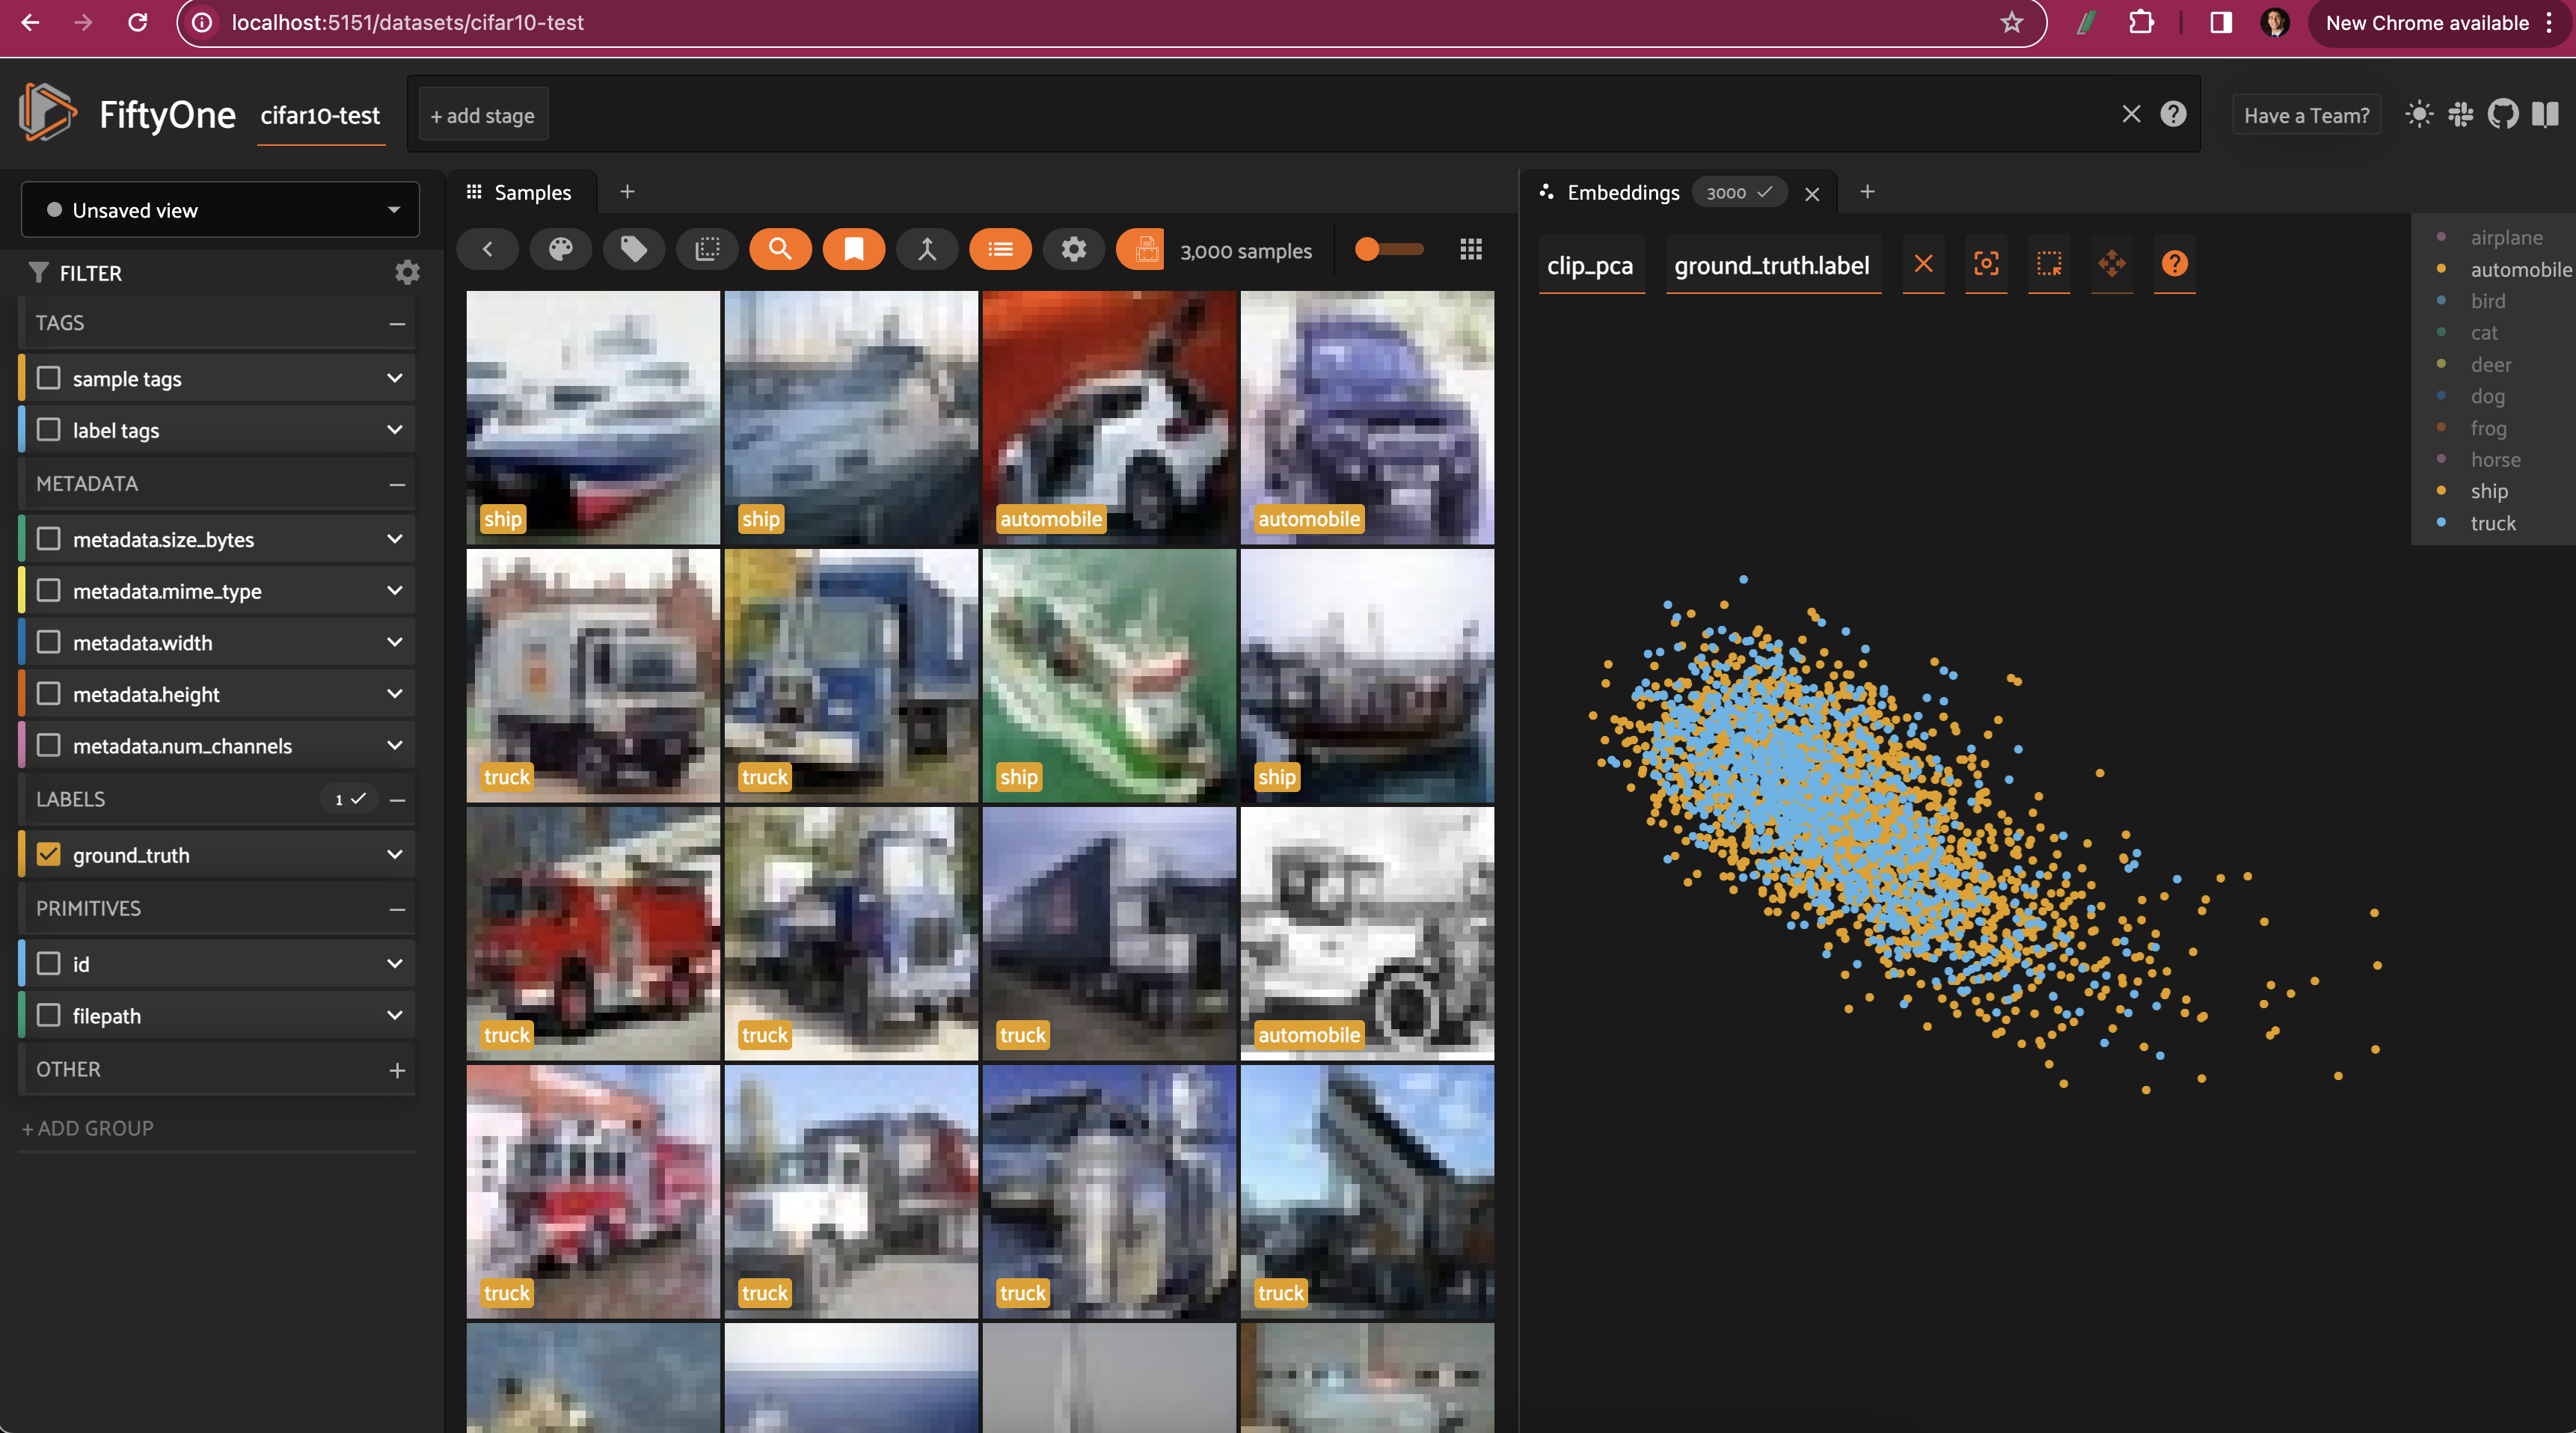Open display options gear in samples toolbar
Image resolution: width=2576 pixels, height=1433 pixels.
tap(1073, 249)
